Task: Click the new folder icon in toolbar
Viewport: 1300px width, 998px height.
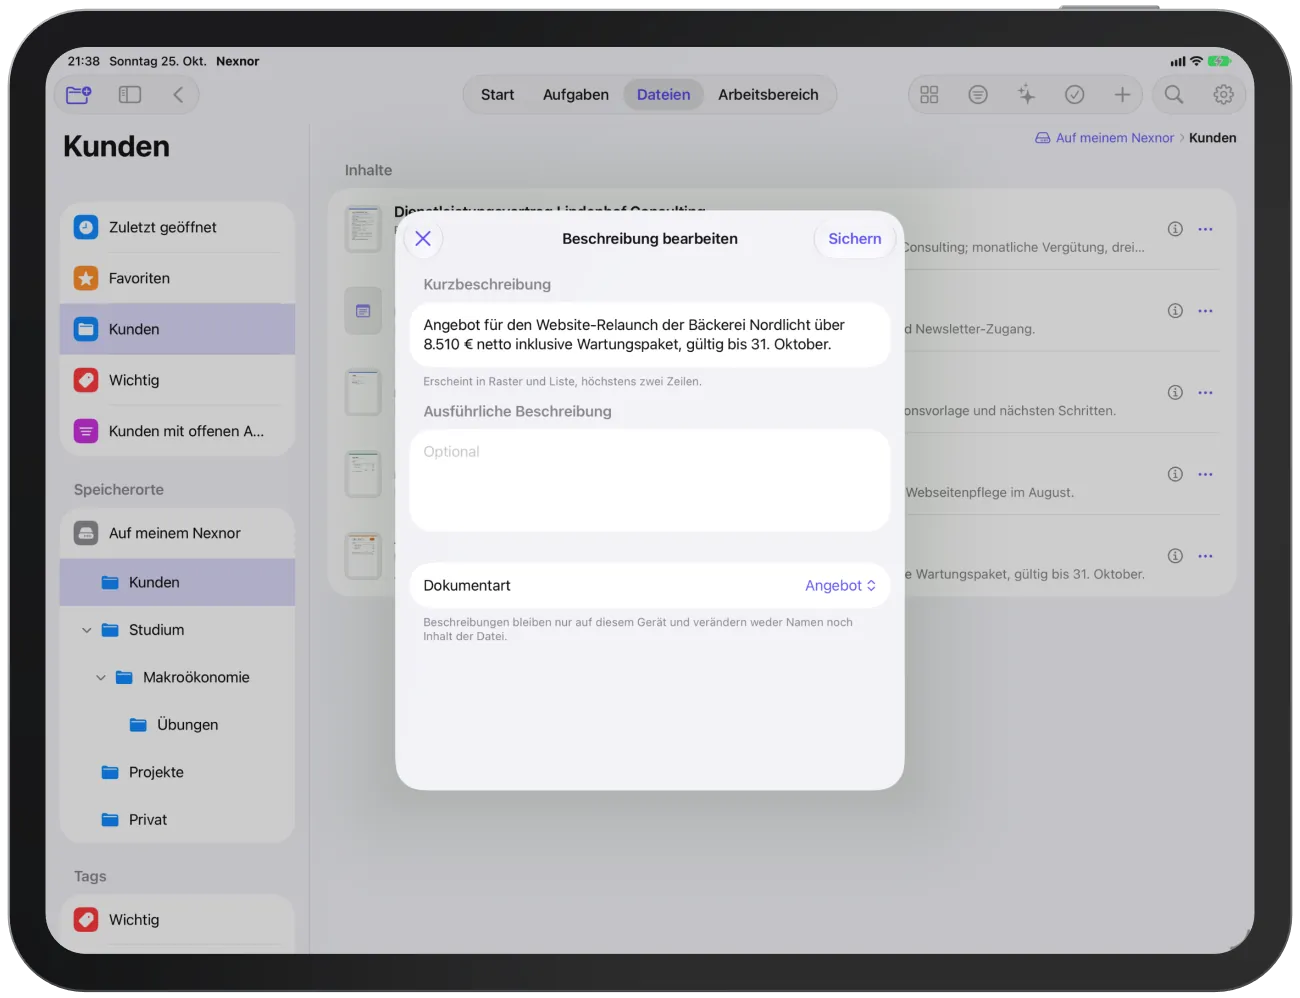Action: pyautogui.click(x=78, y=95)
